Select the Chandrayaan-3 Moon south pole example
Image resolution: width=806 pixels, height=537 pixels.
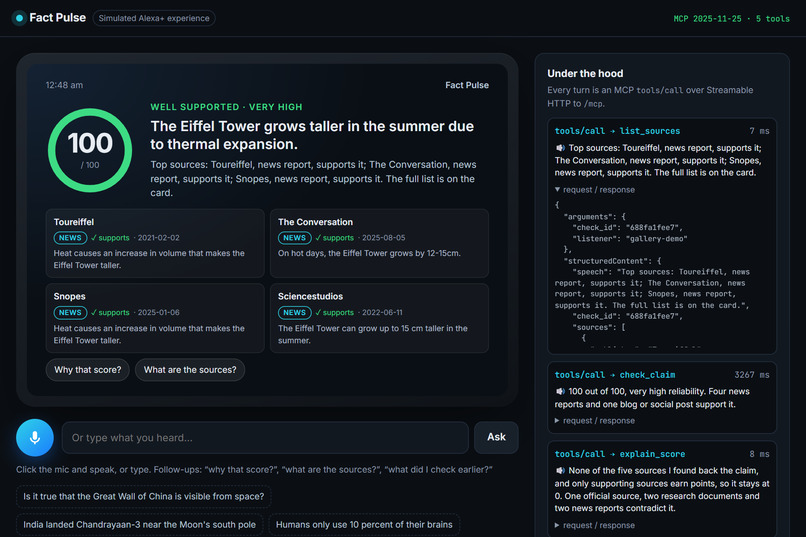[139, 525]
